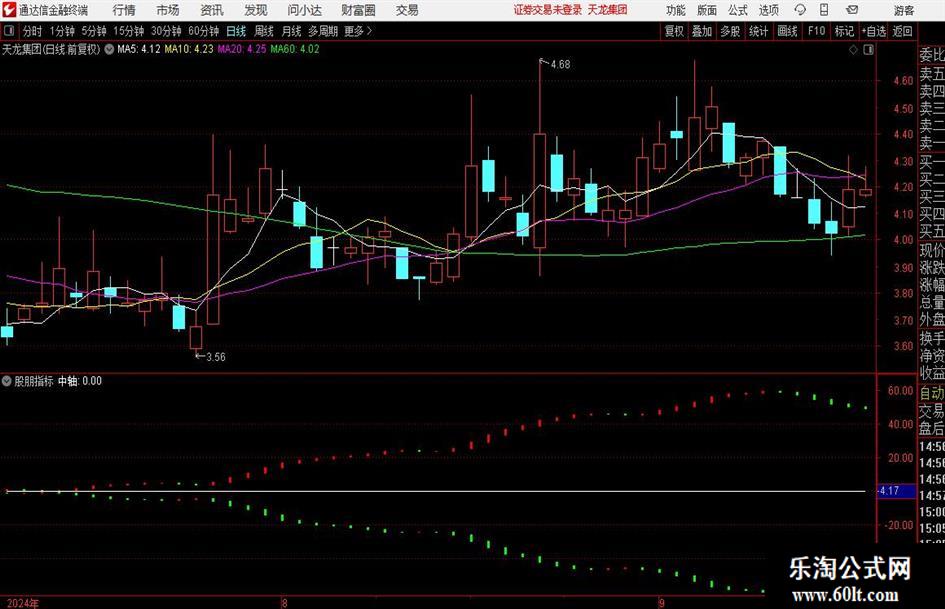Click the month 8 timeline marker
The image size is (945, 609).
[284, 603]
